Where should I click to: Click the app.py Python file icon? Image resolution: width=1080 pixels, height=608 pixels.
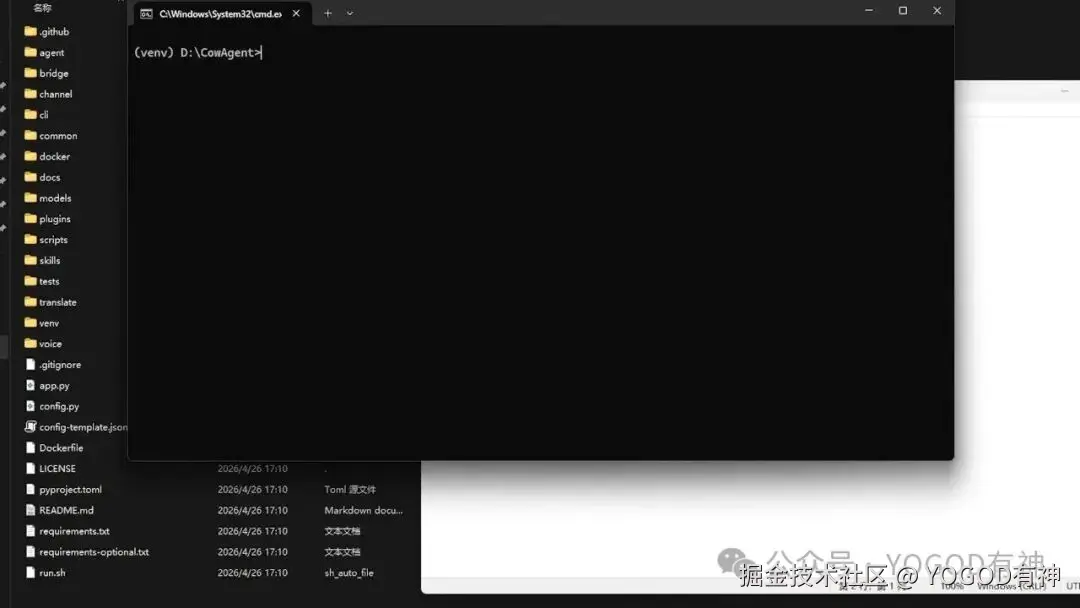(30, 386)
